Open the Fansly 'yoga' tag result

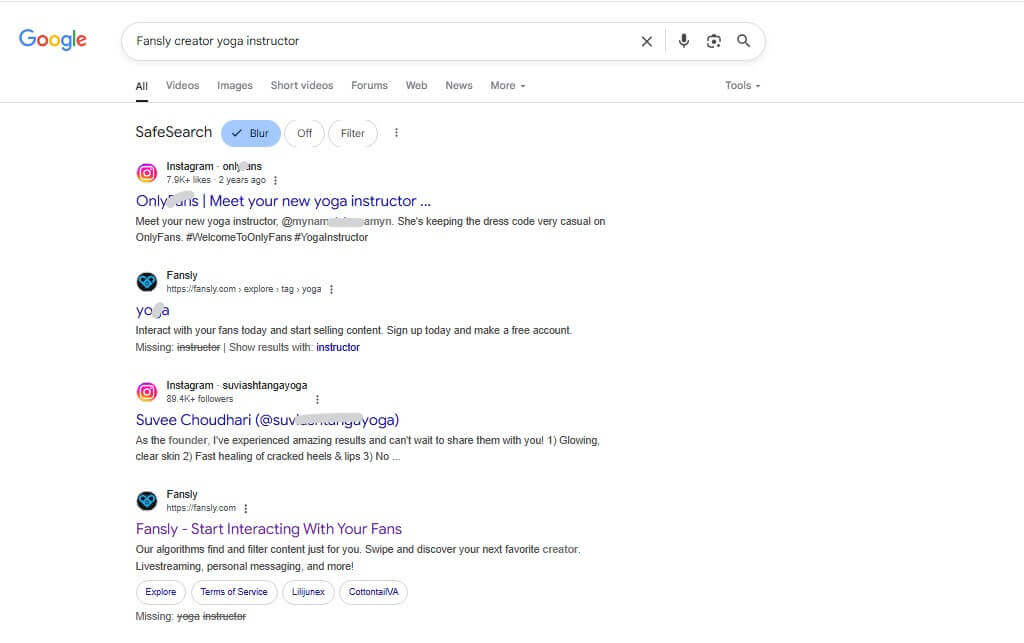click(152, 310)
